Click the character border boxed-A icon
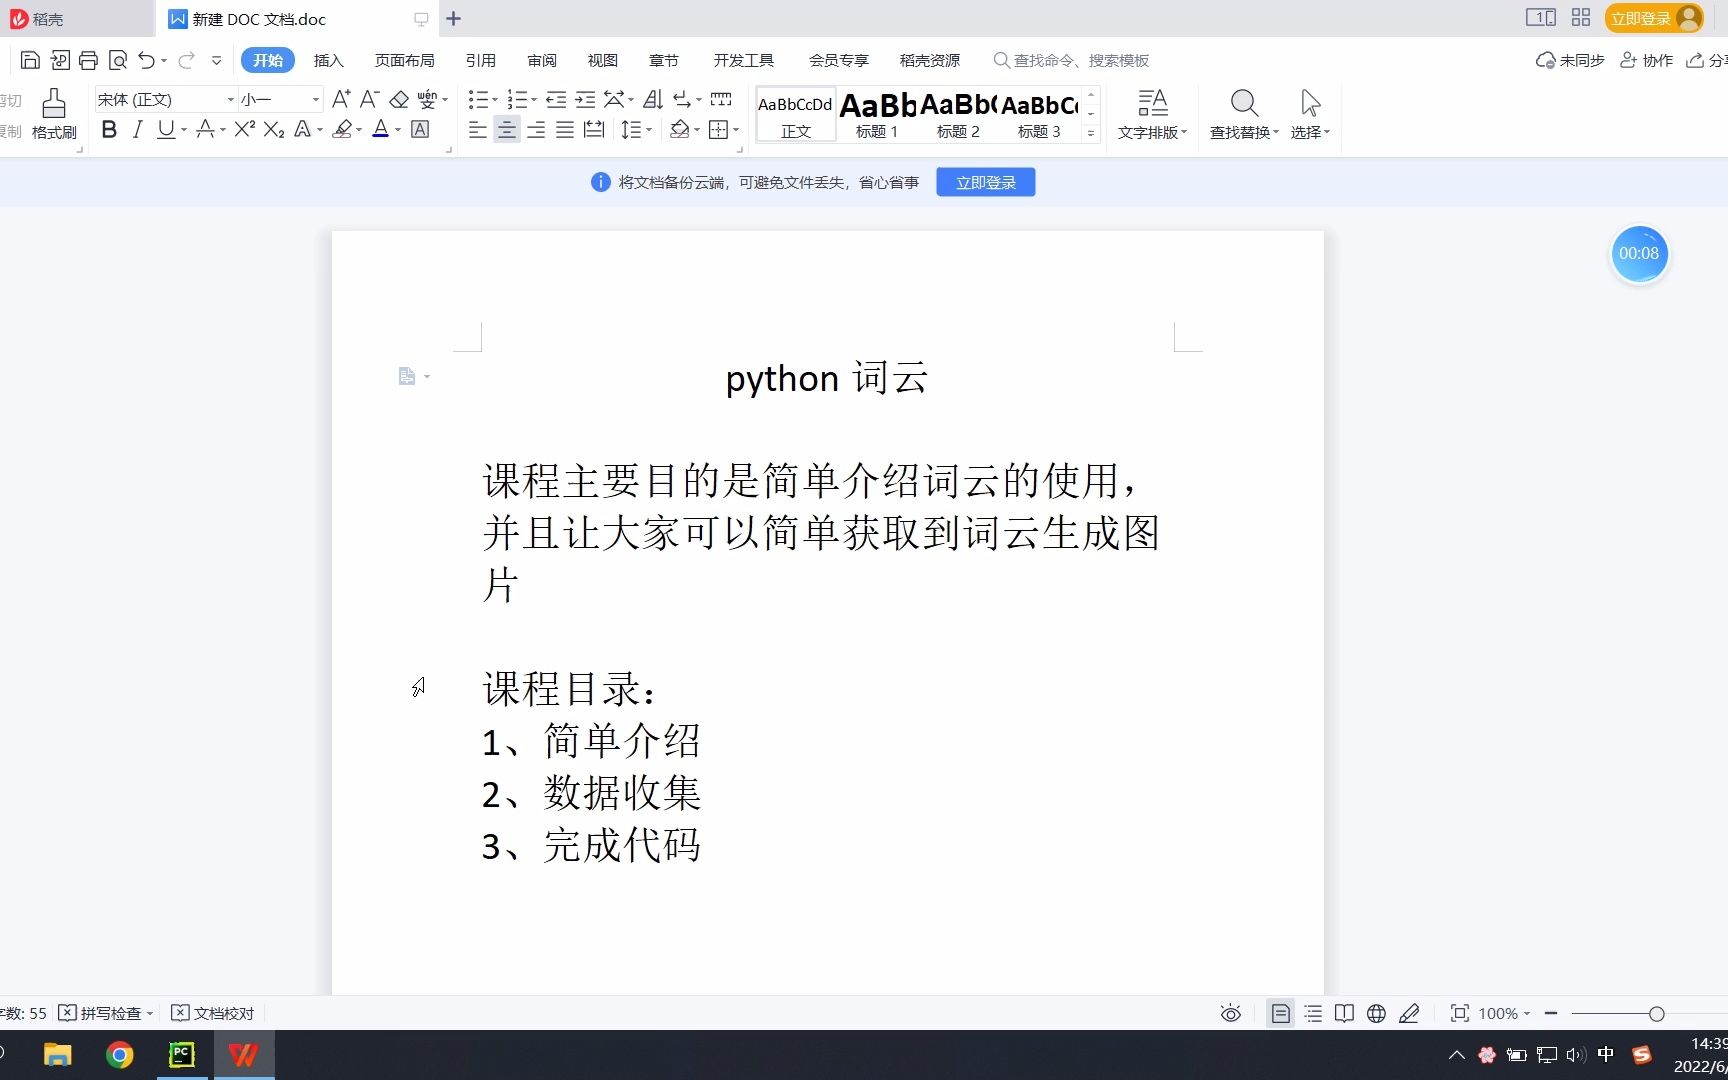 pyautogui.click(x=420, y=129)
